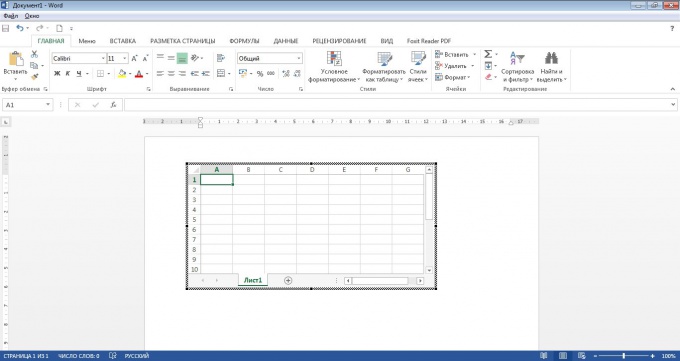
Task: Expand the Name Box A1 dropdown
Action: (48, 105)
